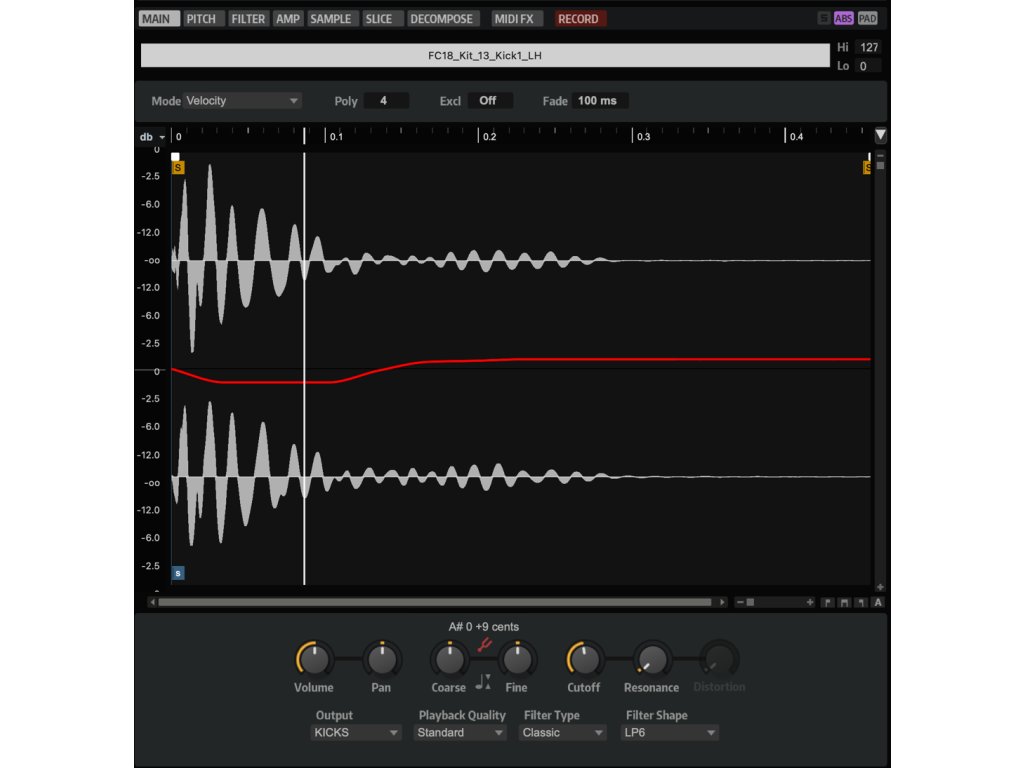Viewport: 1024px width, 768px height.
Task: Click the zoom to start marker icon
Action: point(827,602)
